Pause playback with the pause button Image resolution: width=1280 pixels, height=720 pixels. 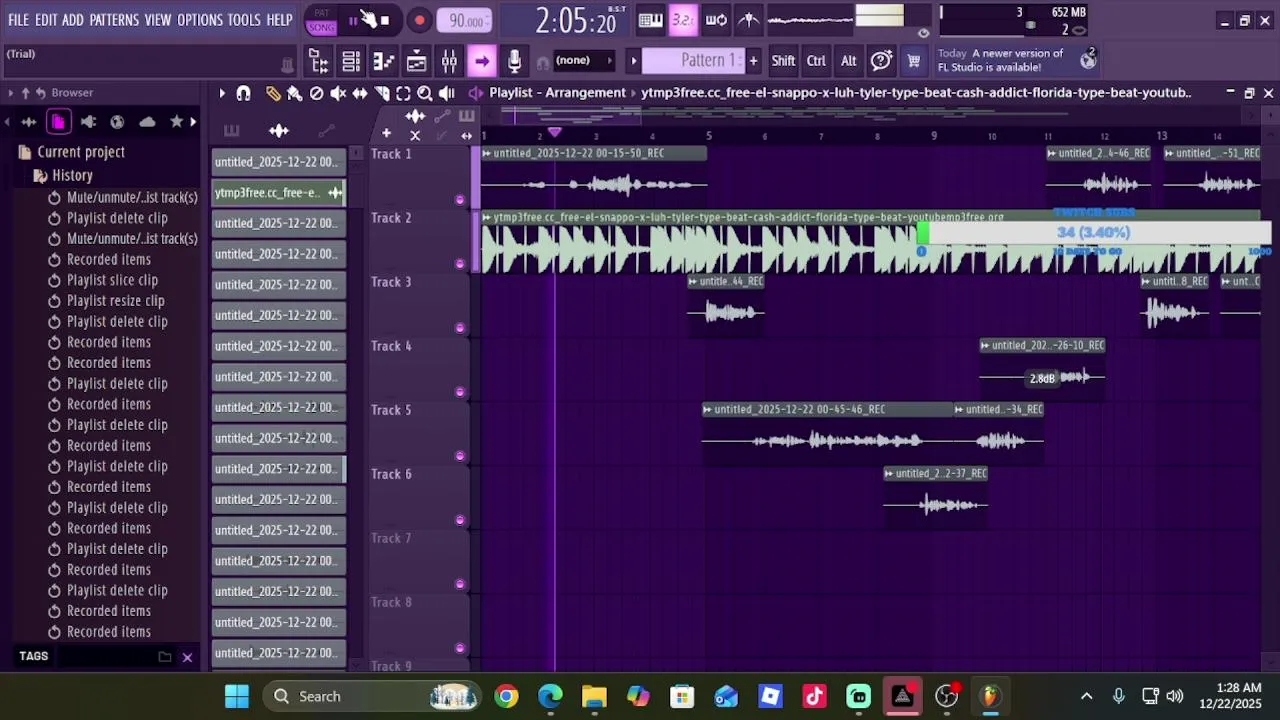(353, 21)
